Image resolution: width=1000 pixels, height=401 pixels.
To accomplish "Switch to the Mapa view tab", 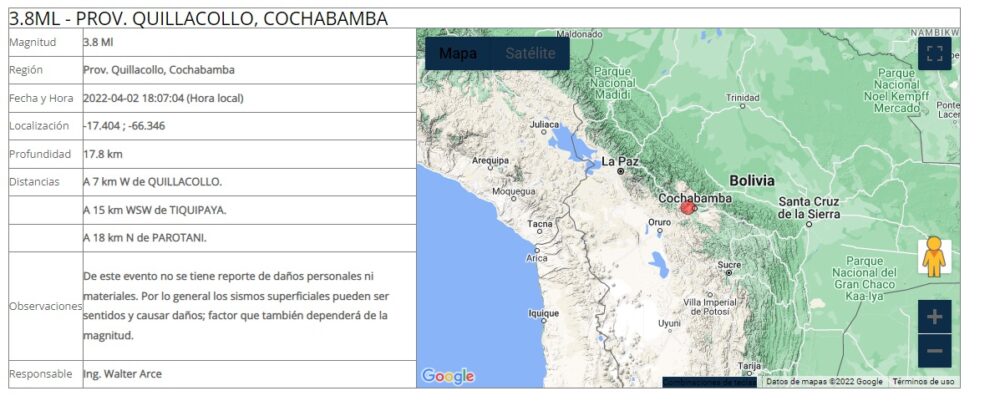I will [458, 54].
